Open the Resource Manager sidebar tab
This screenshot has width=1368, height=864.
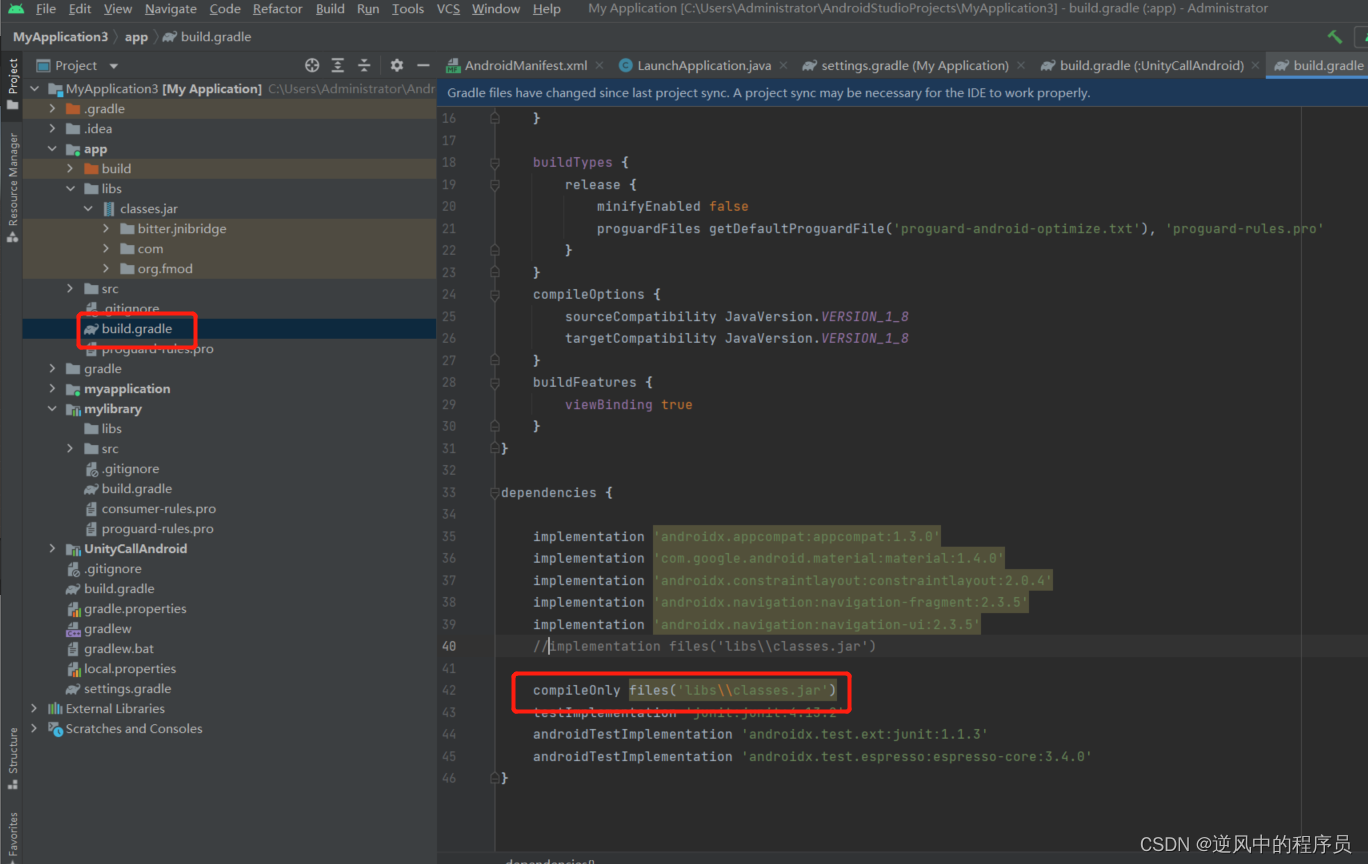pyautogui.click(x=12, y=187)
